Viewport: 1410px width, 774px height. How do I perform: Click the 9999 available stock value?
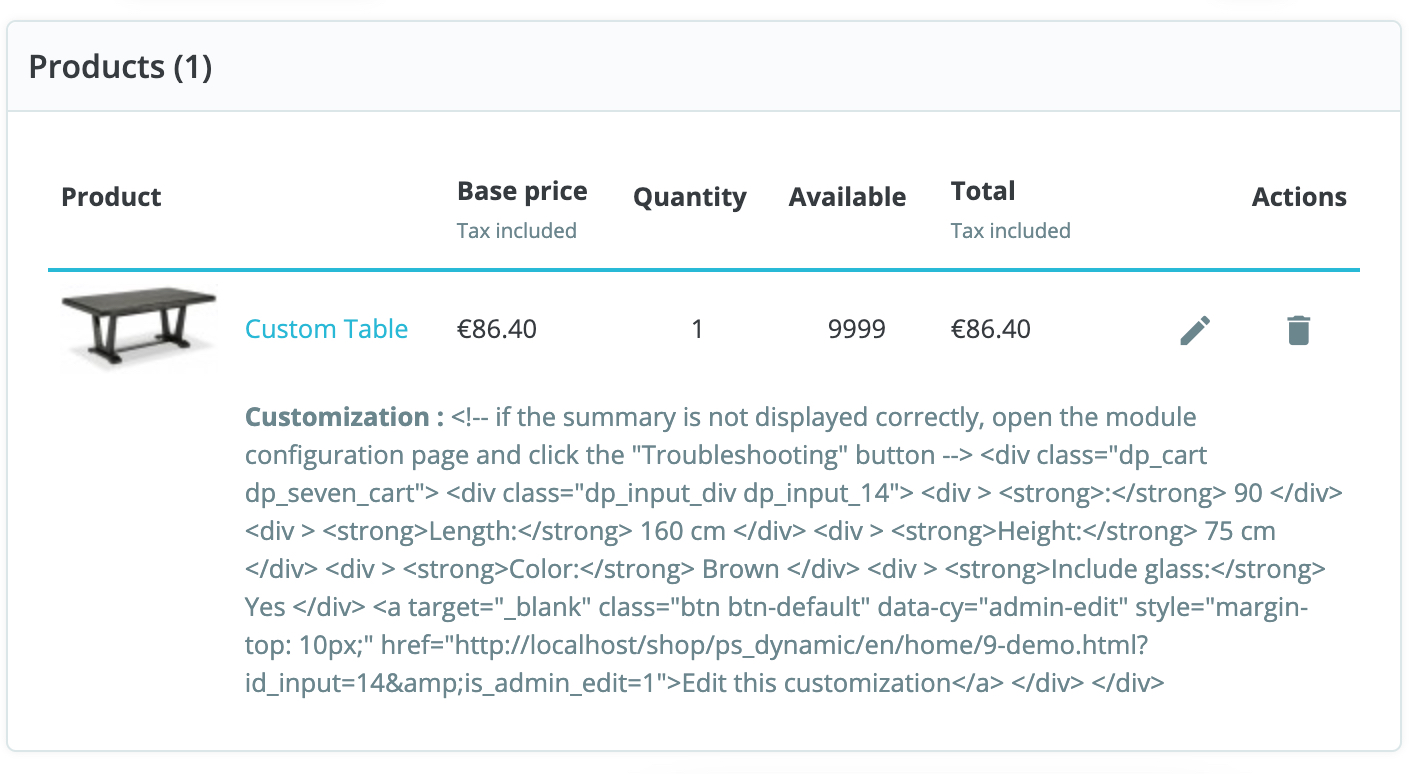856,329
